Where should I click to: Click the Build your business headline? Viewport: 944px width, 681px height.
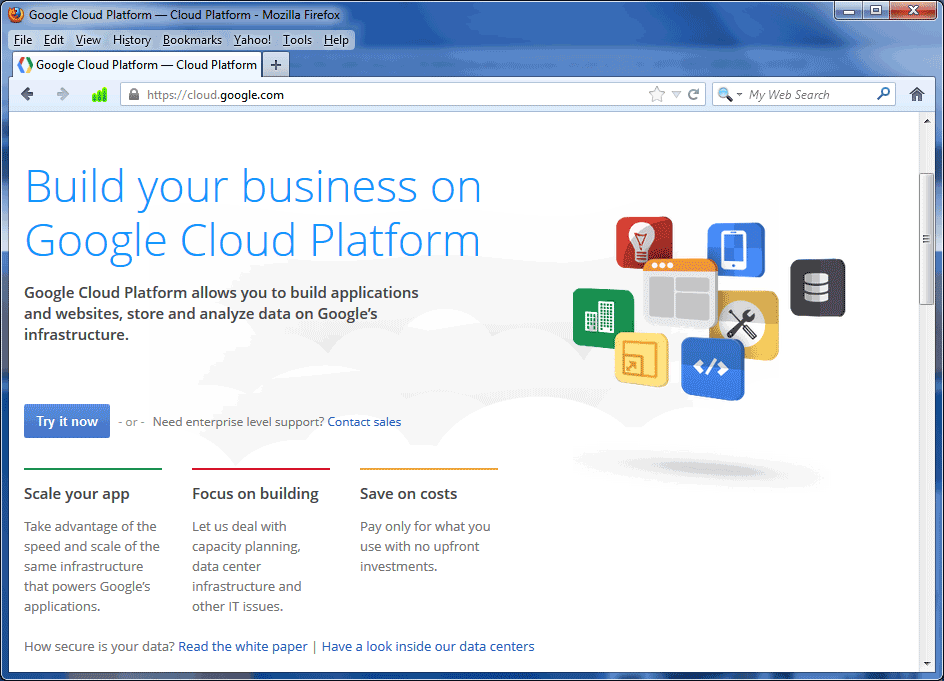pos(253,213)
